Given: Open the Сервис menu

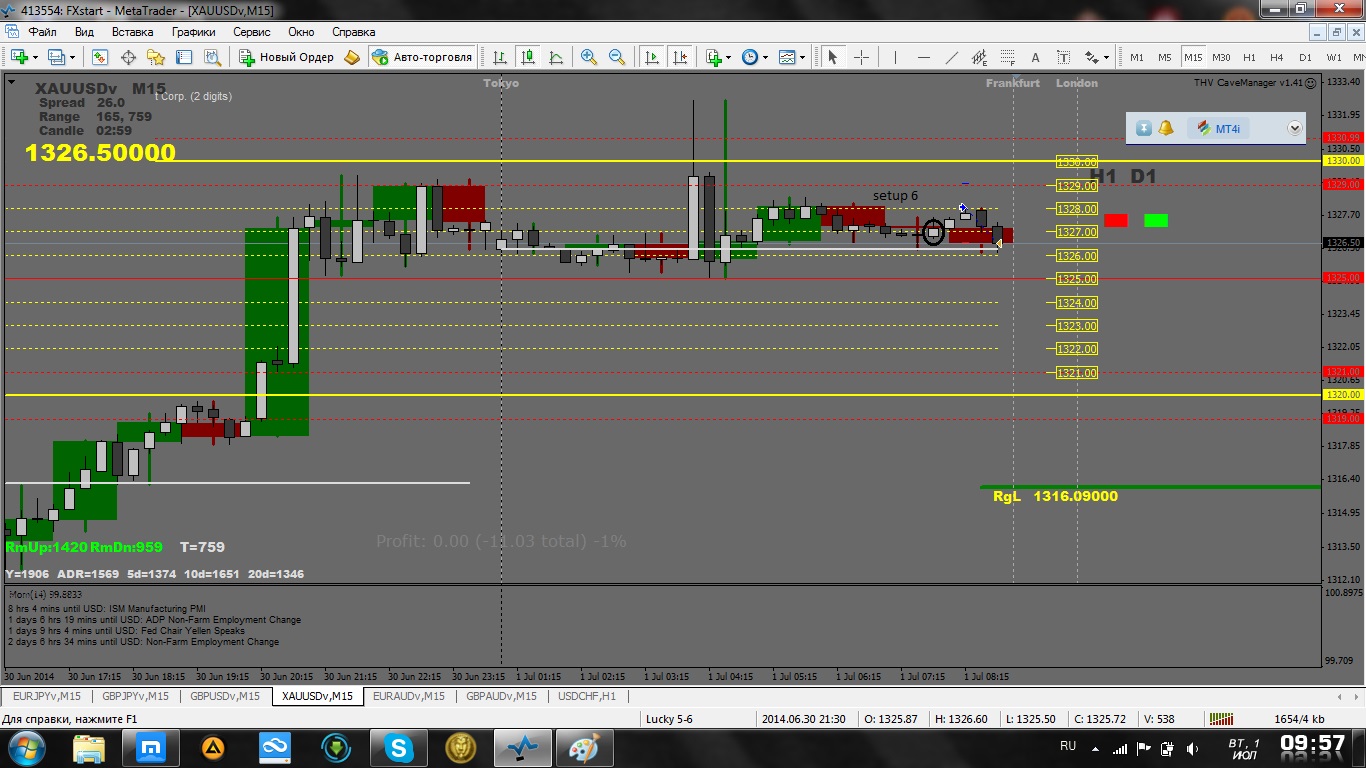Looking at the screenshot, I should (251, 31).
